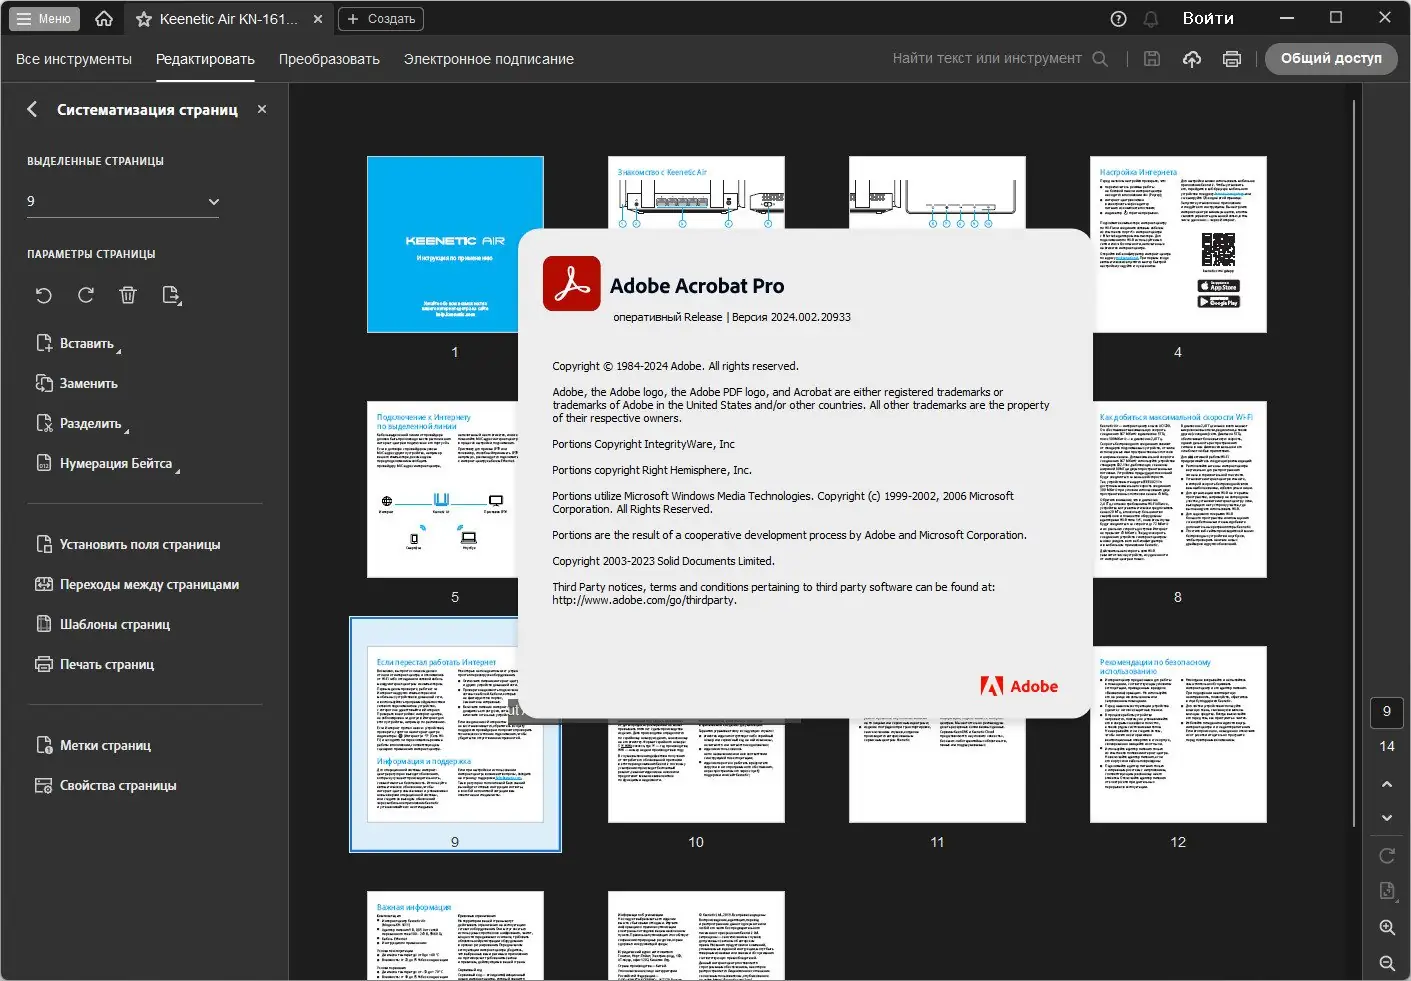The height and width of the screenshot is (981, 1411).
Task: Open Переходы между страницами
Action: [x=137, y=584]
